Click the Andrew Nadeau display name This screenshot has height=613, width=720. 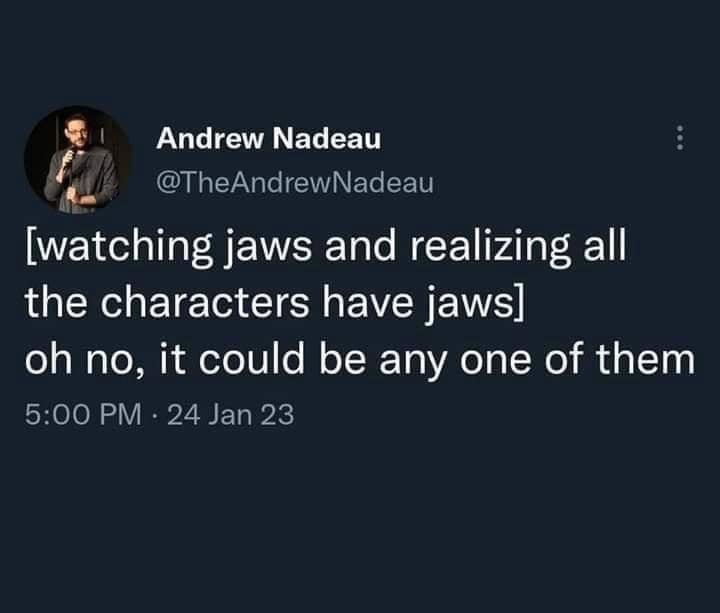[x=269, y=138]
